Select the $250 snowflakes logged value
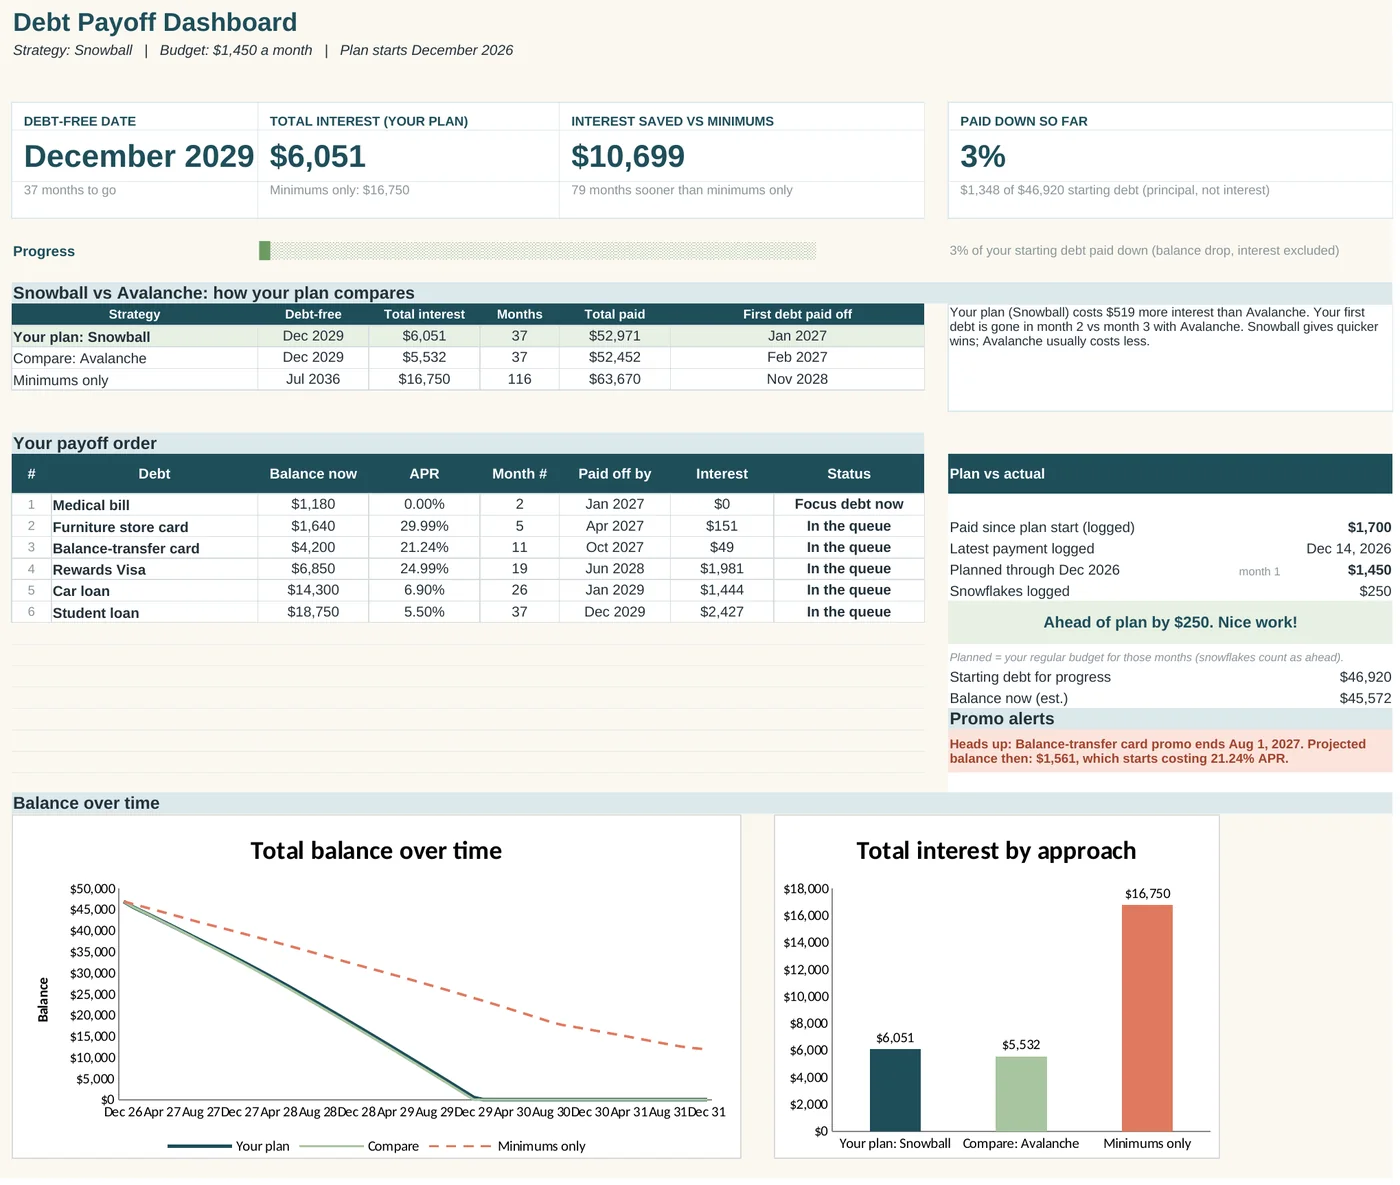 pos(1375,591)
